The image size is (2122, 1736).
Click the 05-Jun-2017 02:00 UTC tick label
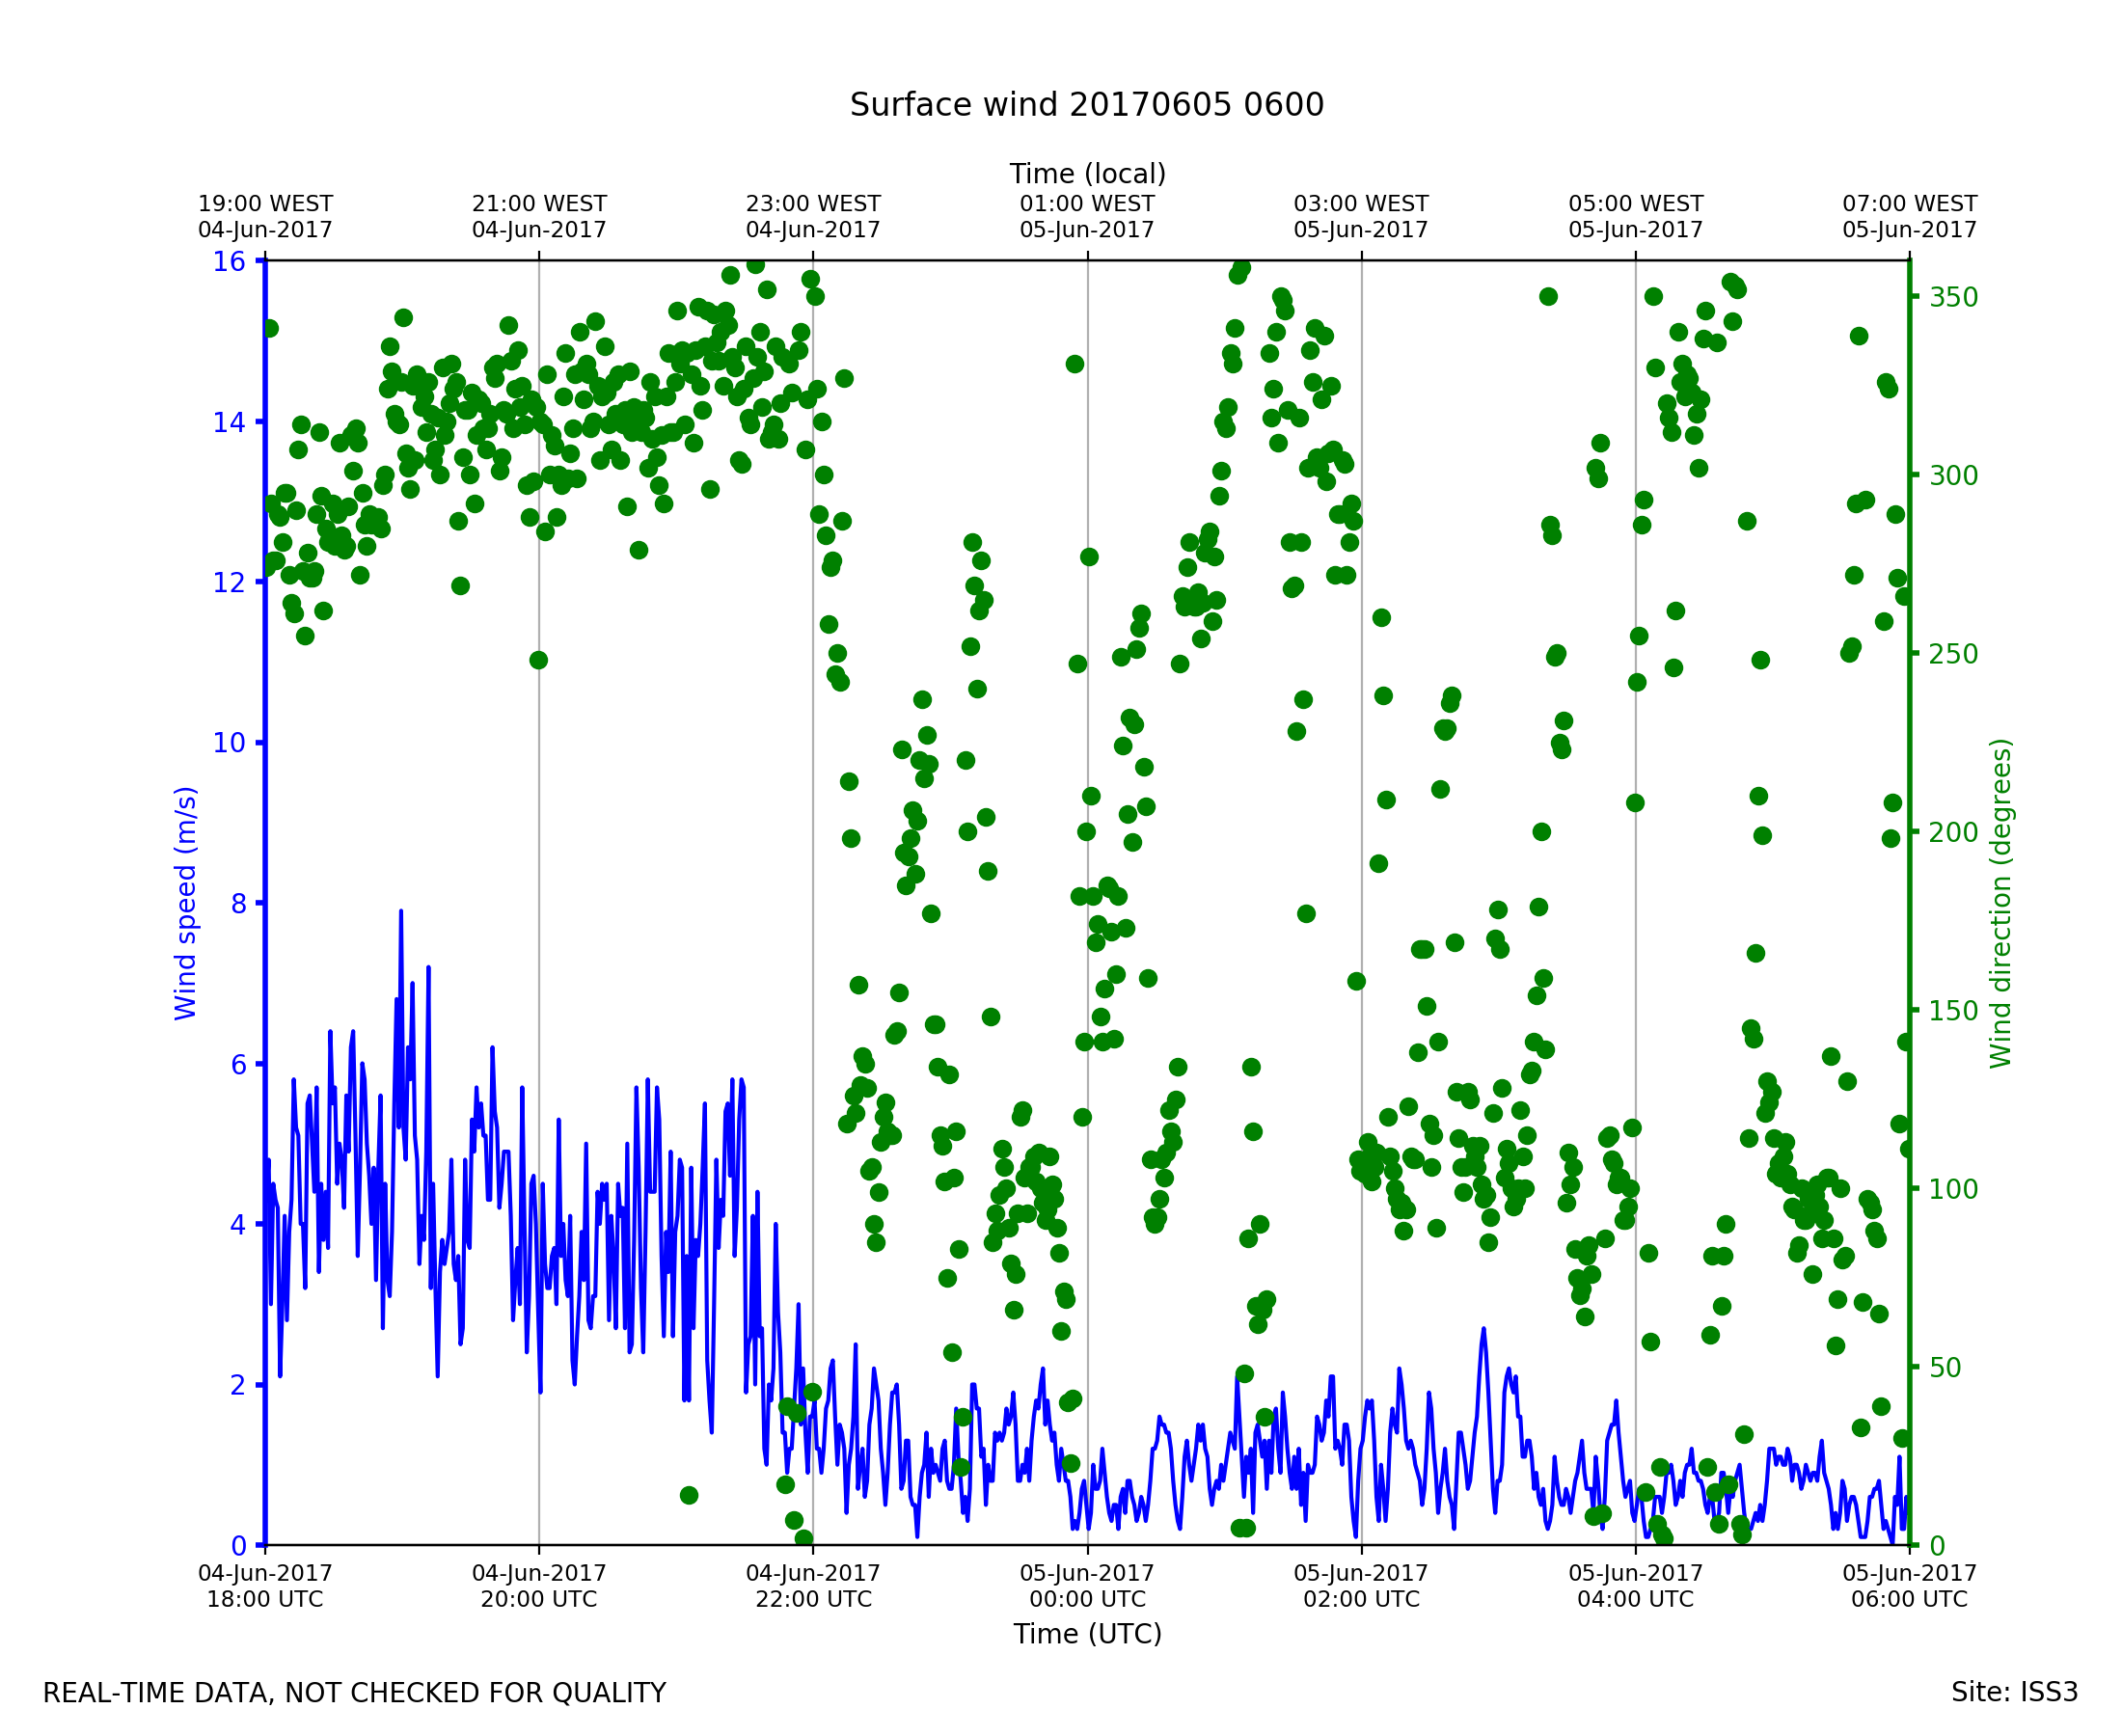(1361, 1586)
